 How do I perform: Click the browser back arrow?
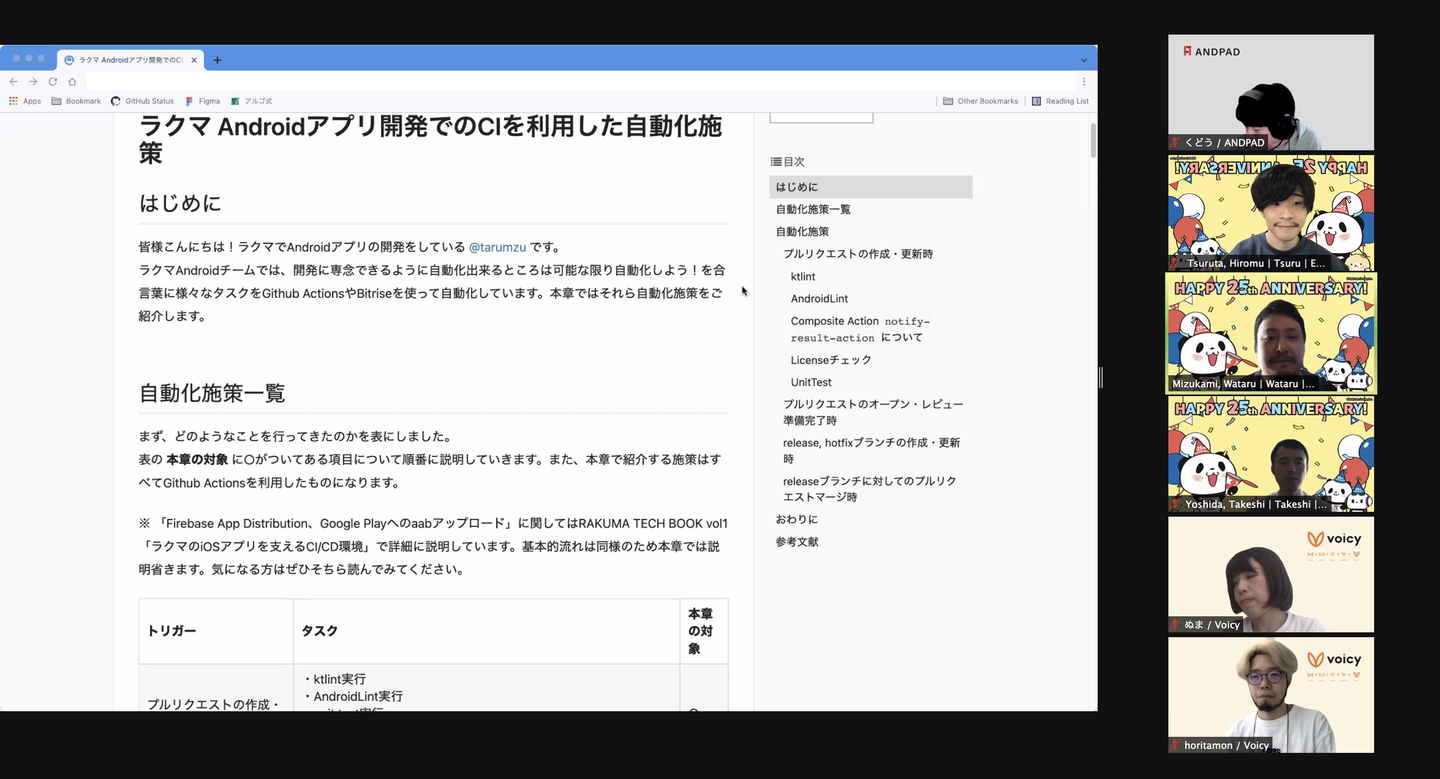pyautogui.click(x=13, y=82)
